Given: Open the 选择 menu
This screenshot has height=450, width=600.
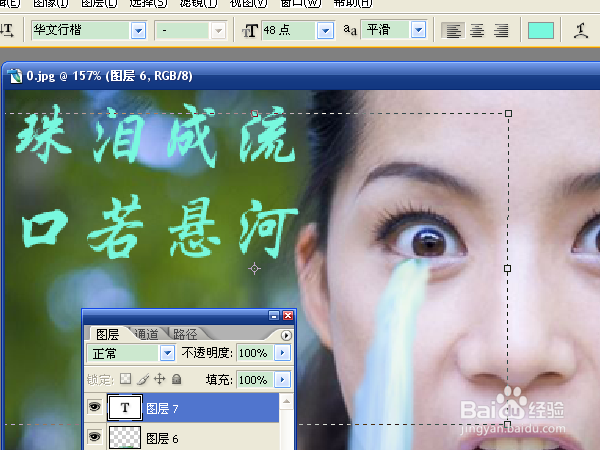Looking at the screenshot, I should point(148,3).
